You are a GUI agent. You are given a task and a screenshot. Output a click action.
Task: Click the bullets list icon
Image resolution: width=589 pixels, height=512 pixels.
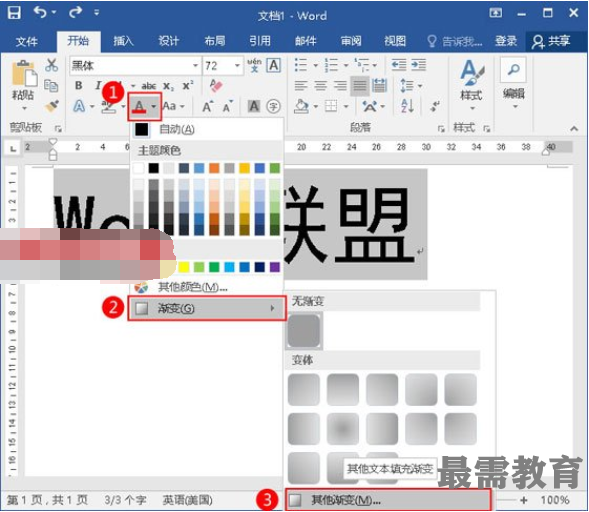[x=301, y=65]
